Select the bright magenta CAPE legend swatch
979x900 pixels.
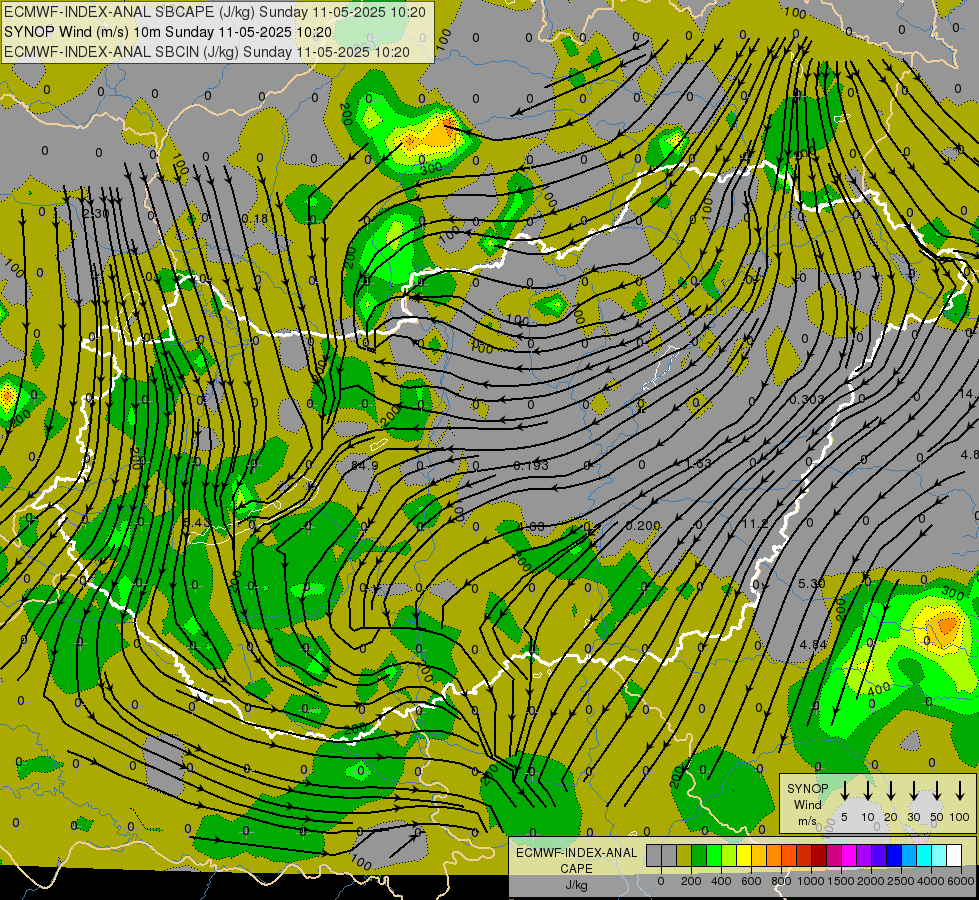coord(849,855)
